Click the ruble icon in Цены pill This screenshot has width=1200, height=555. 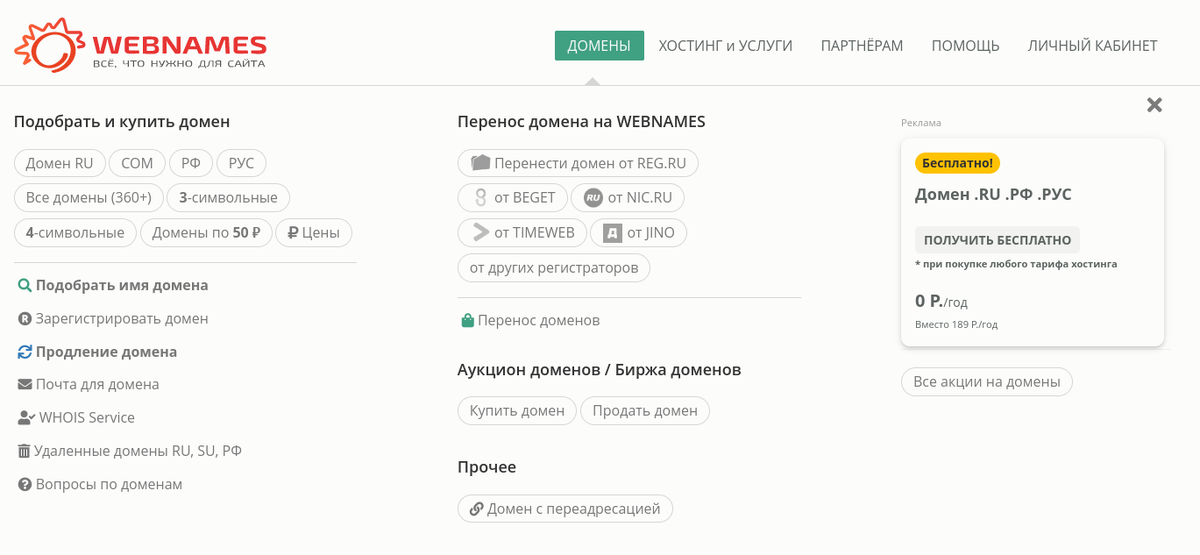(293, 233)
